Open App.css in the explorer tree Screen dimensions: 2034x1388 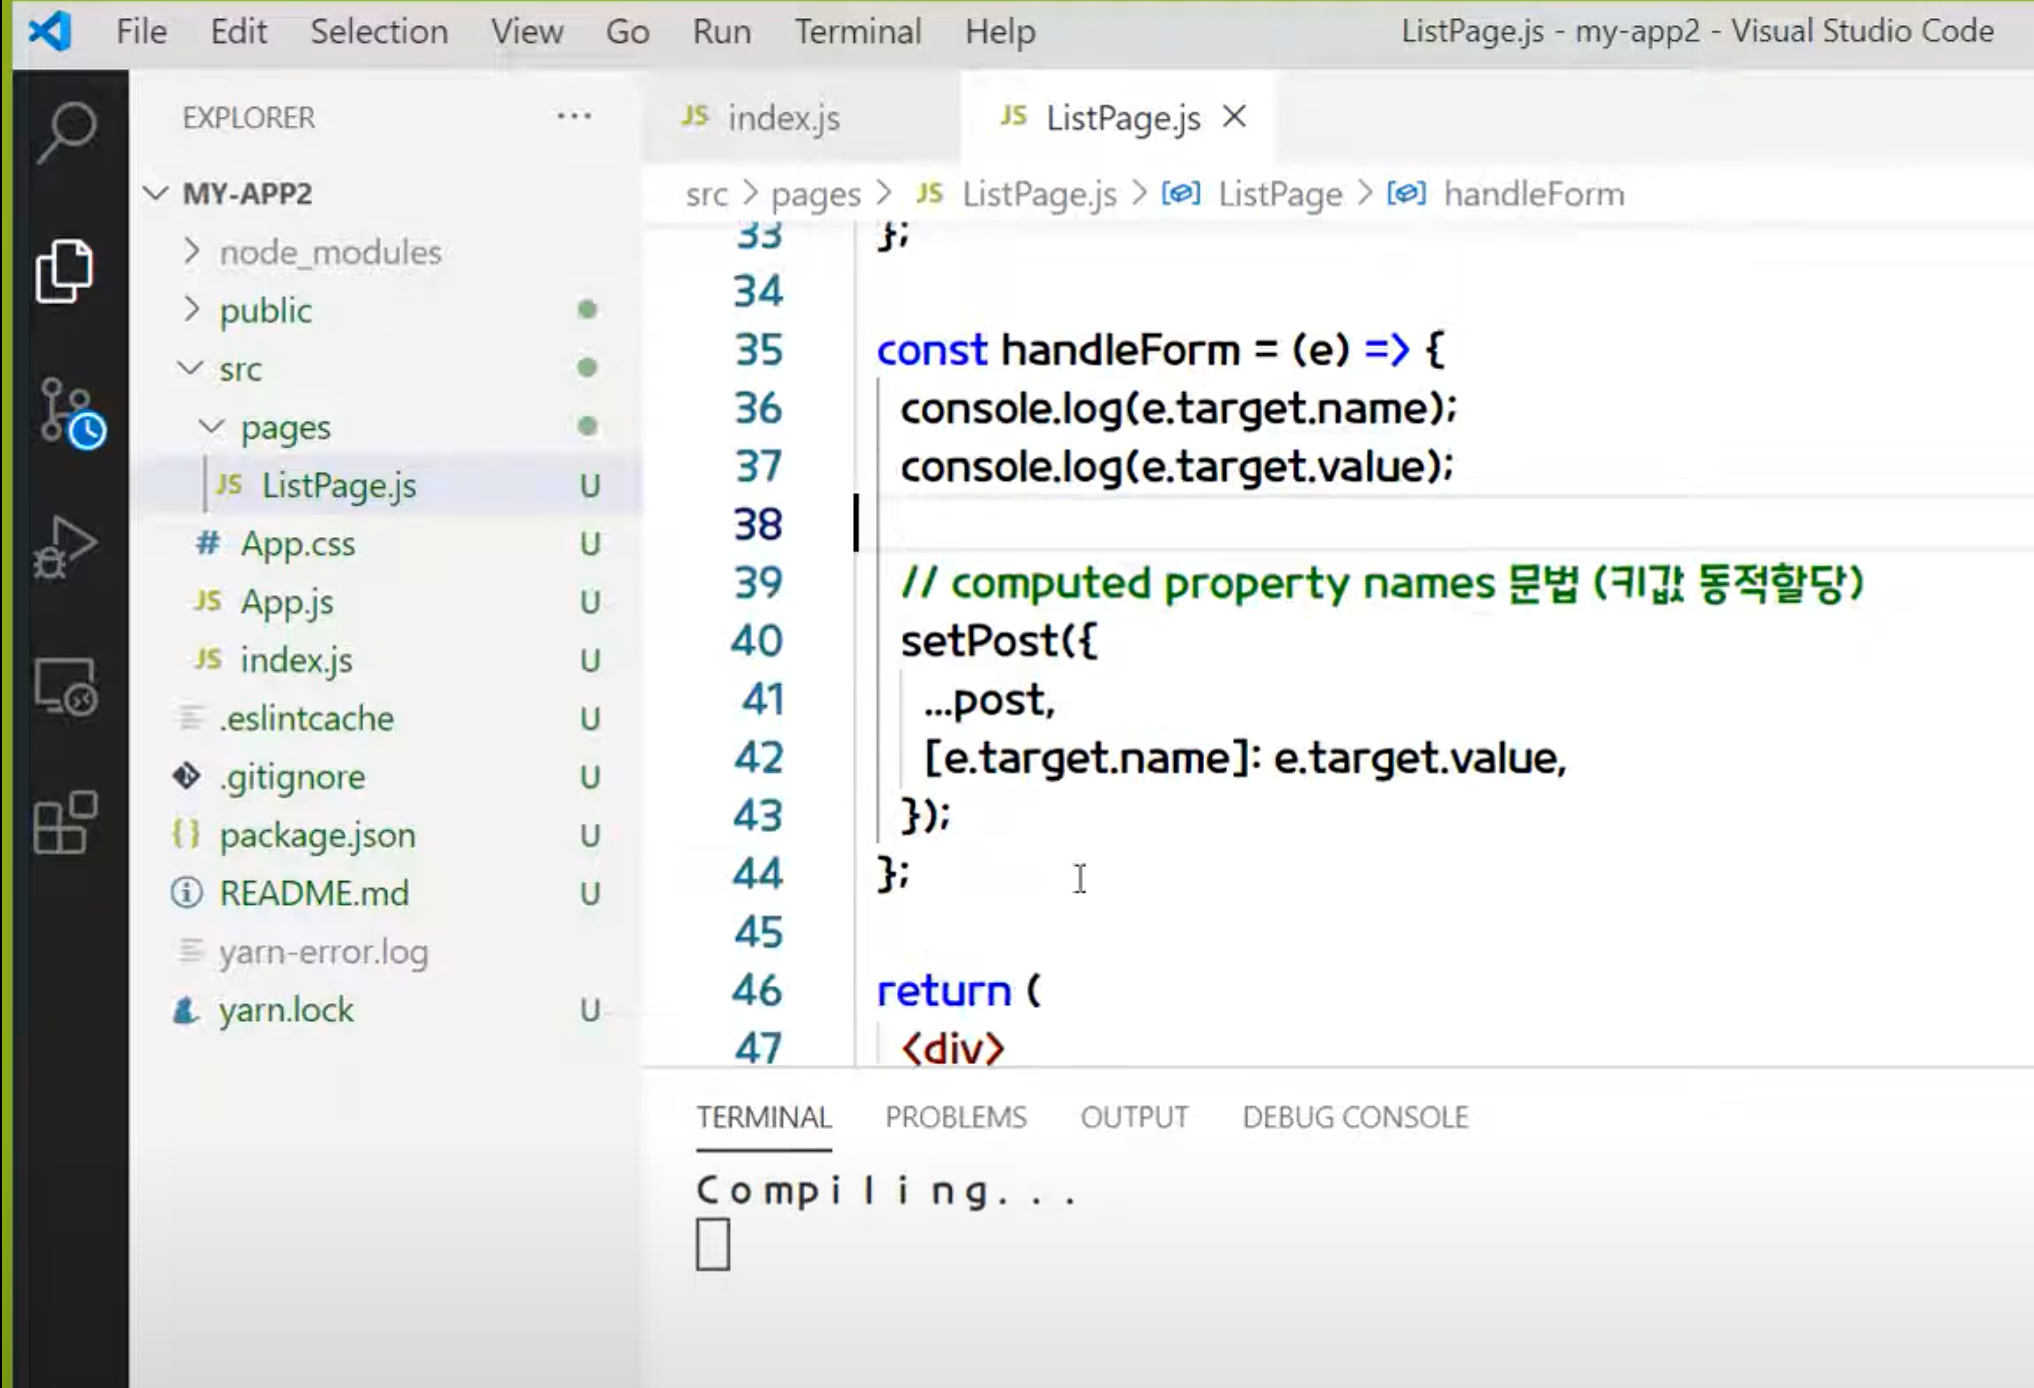pyautogui.click(x=386, y=543)
